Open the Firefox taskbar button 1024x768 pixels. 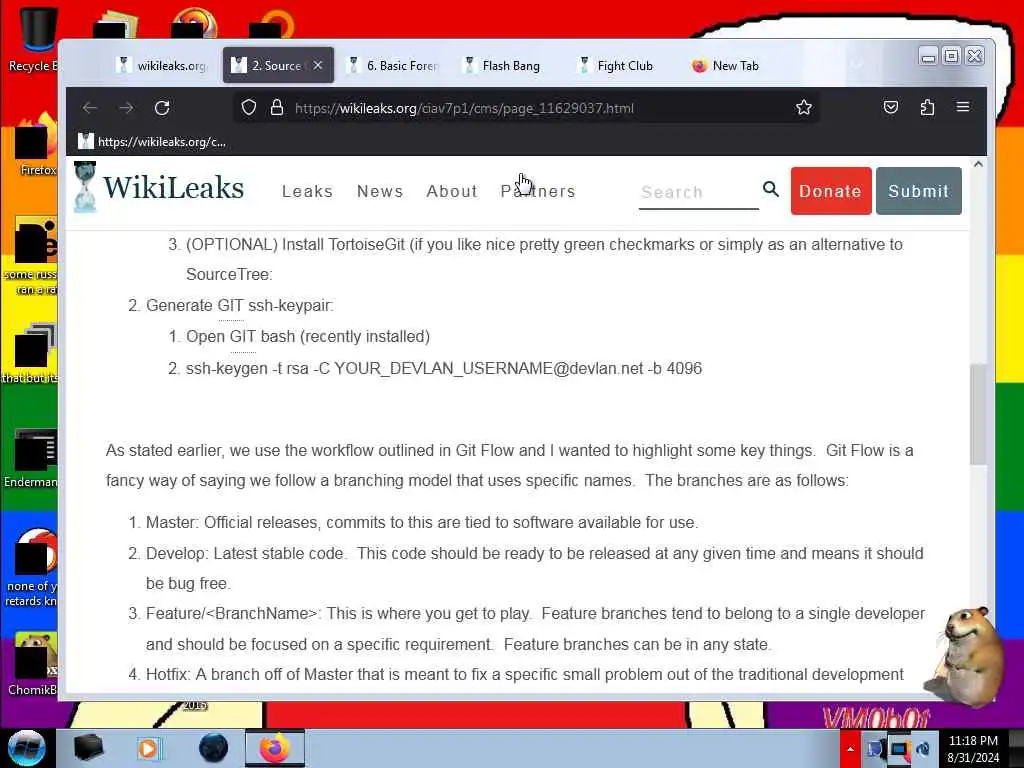point(275,748)
